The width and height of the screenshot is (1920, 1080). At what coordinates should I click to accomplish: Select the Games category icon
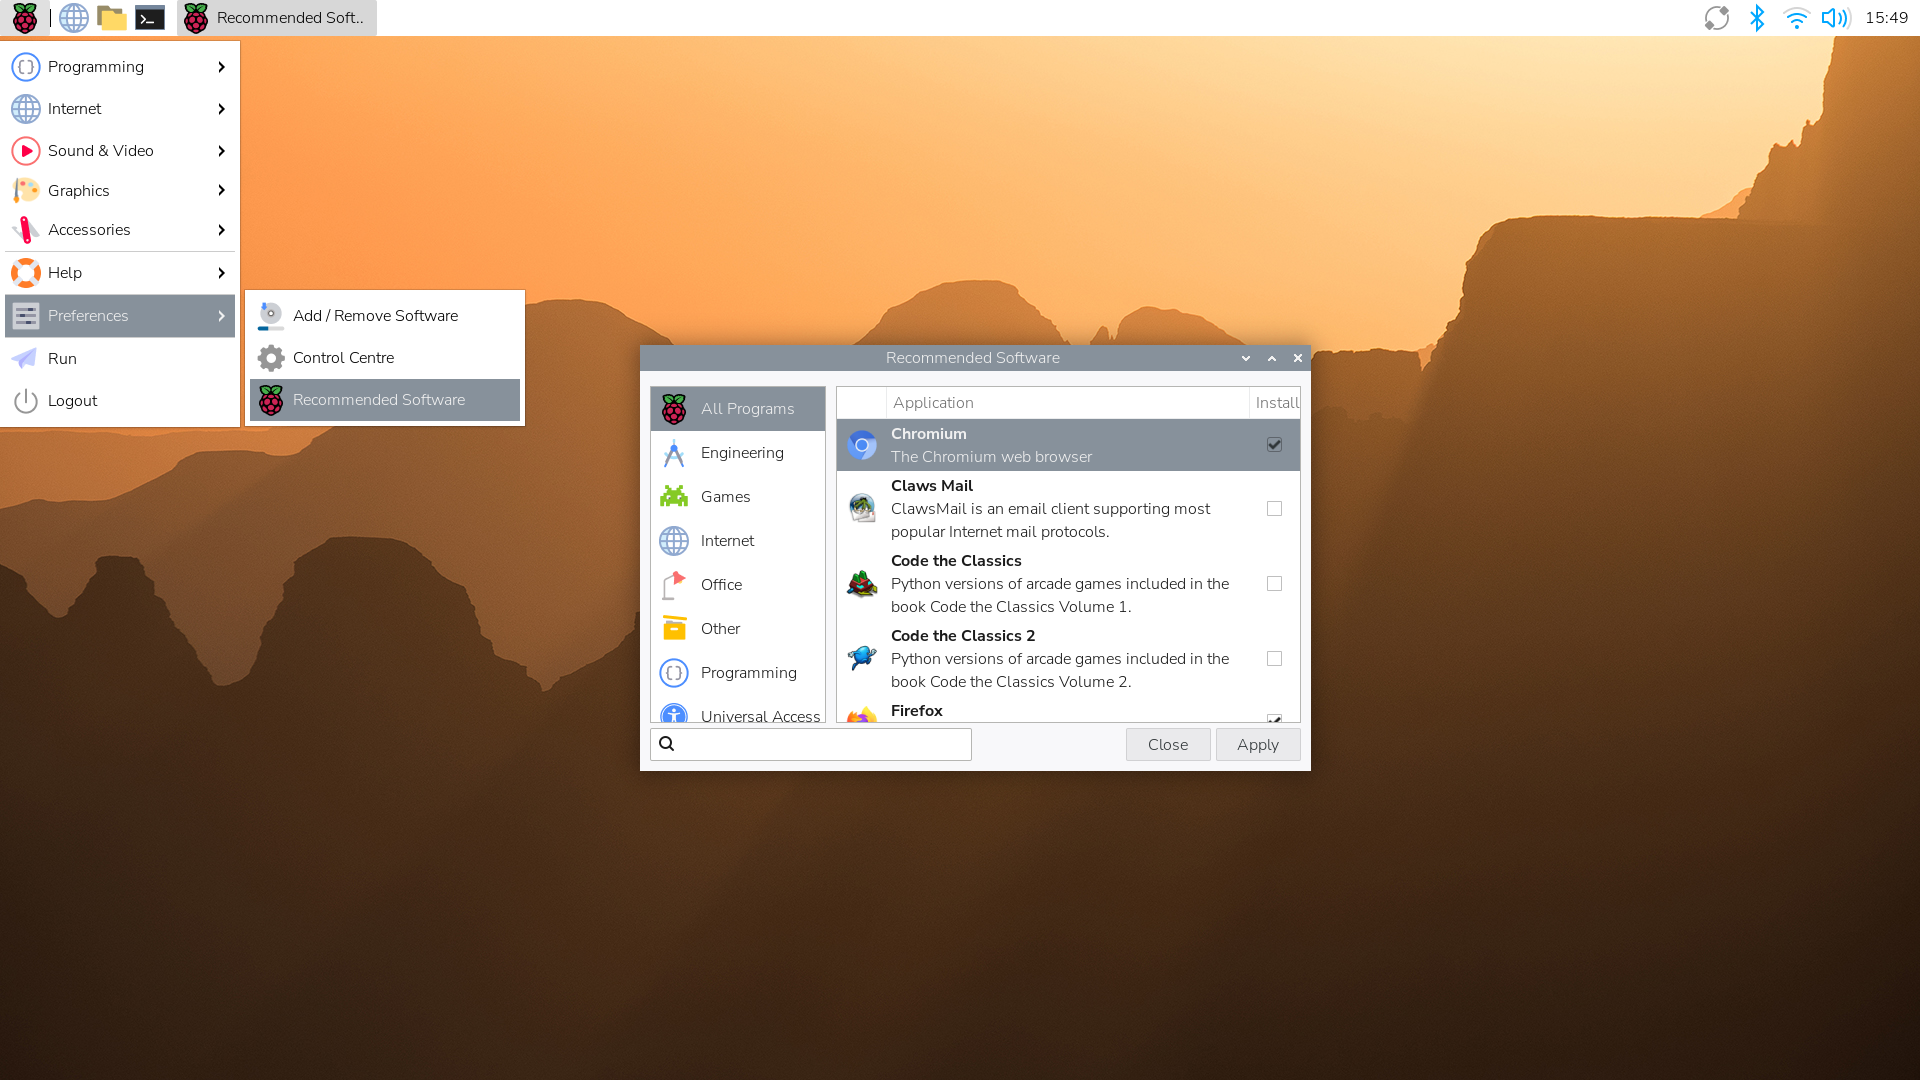click(x=674, y=497)
